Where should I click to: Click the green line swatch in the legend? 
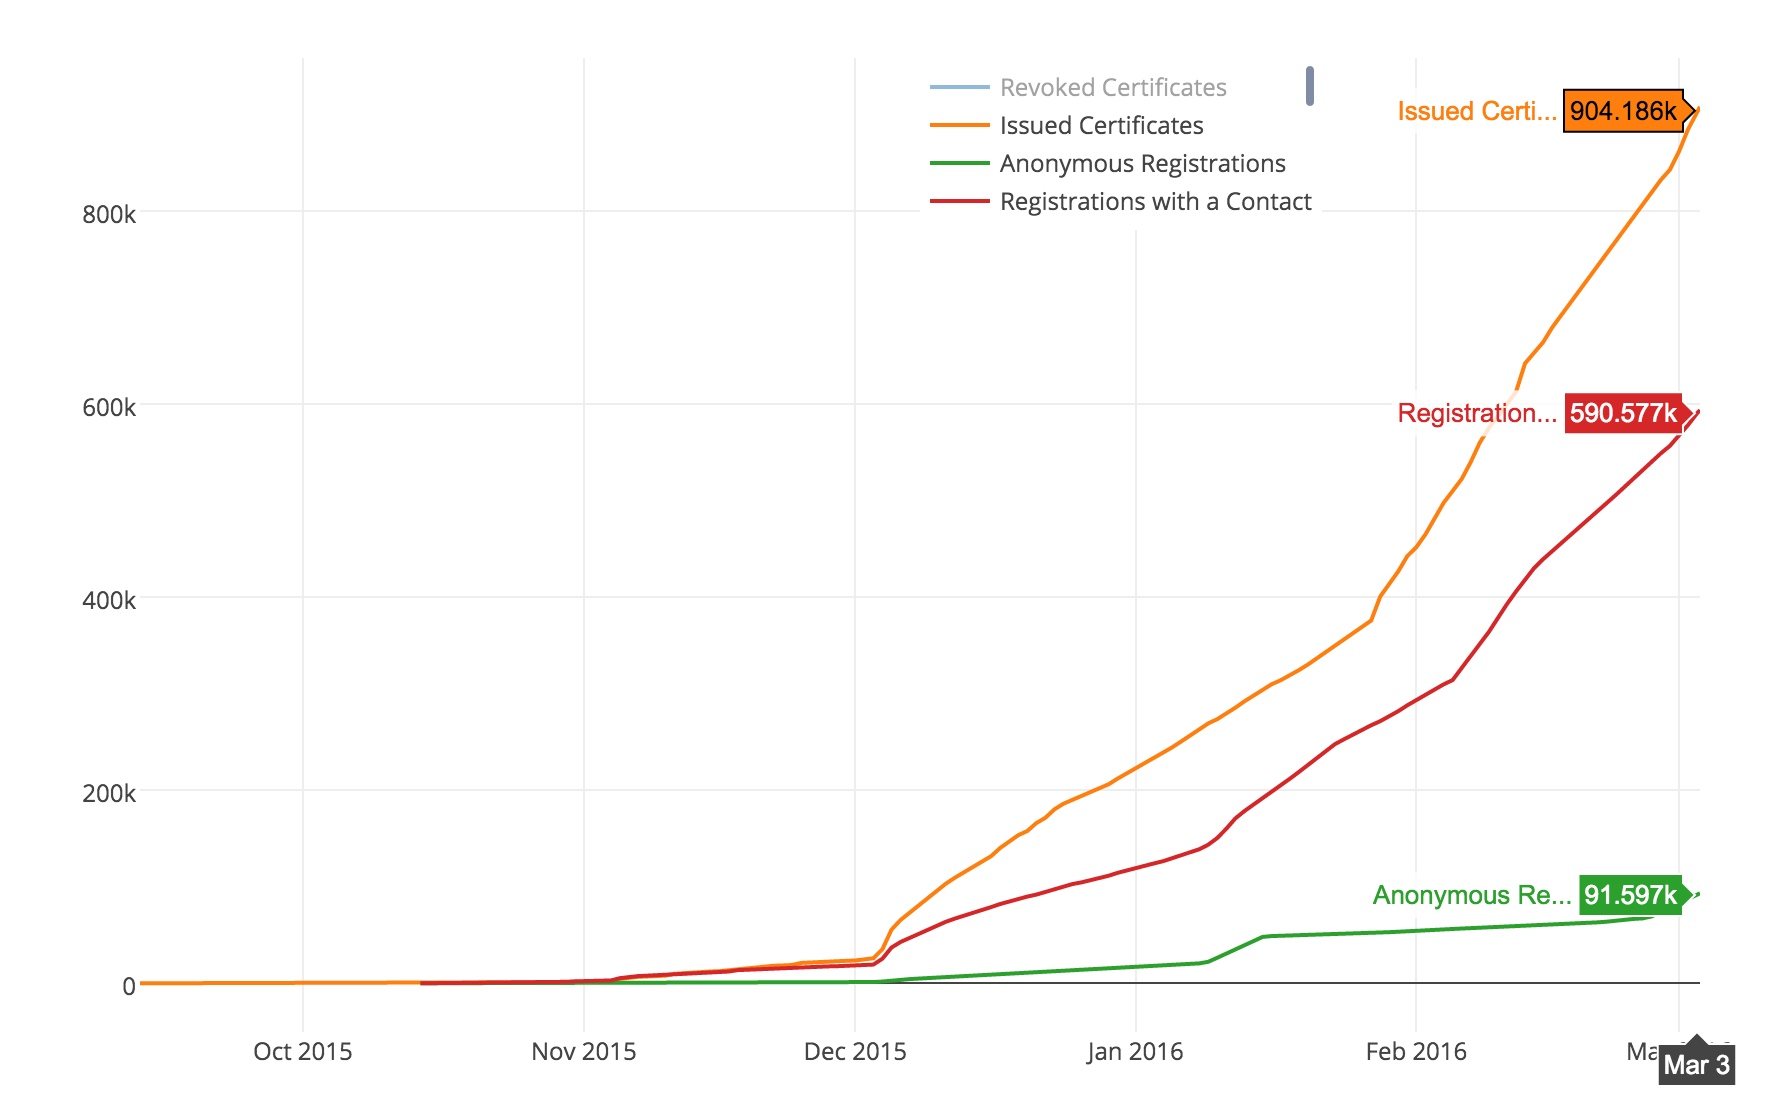tap(959, 164)
